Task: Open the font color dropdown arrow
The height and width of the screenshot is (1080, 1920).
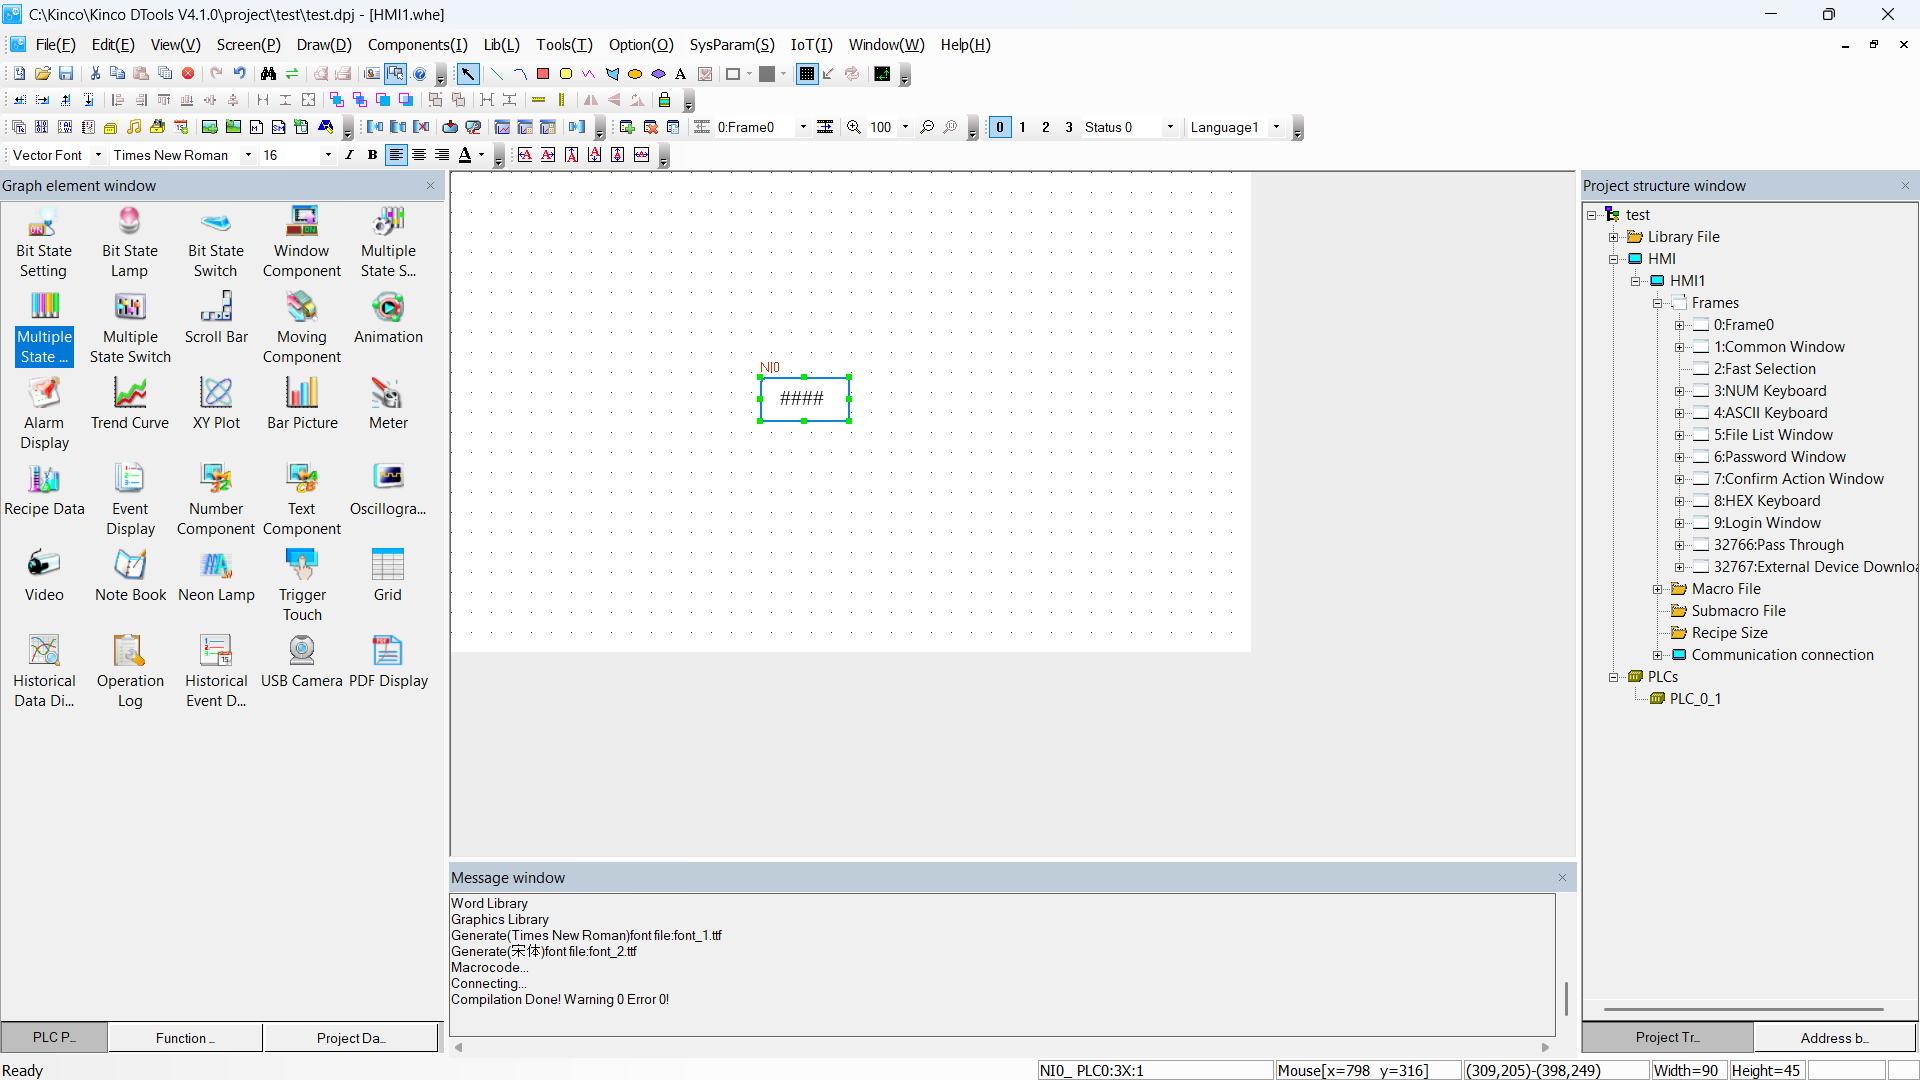Action: (x=482, y=155)
